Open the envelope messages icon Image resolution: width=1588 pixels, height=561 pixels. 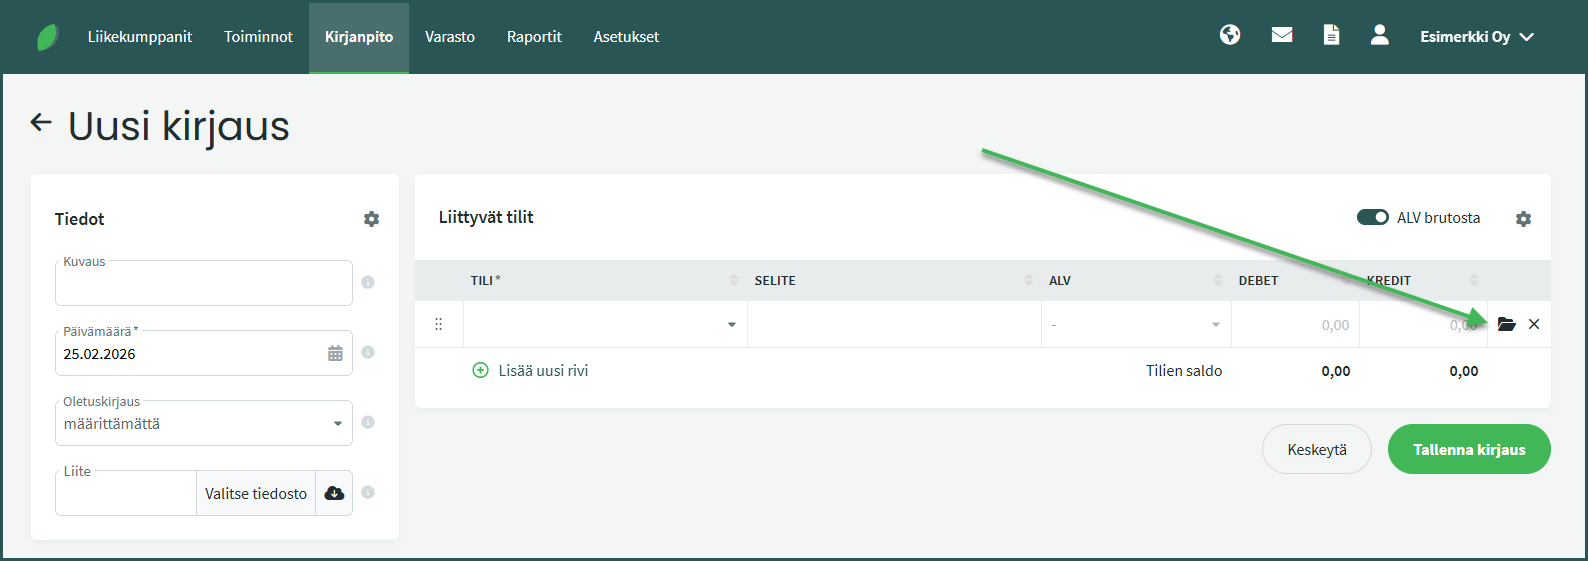(1282, 36)
